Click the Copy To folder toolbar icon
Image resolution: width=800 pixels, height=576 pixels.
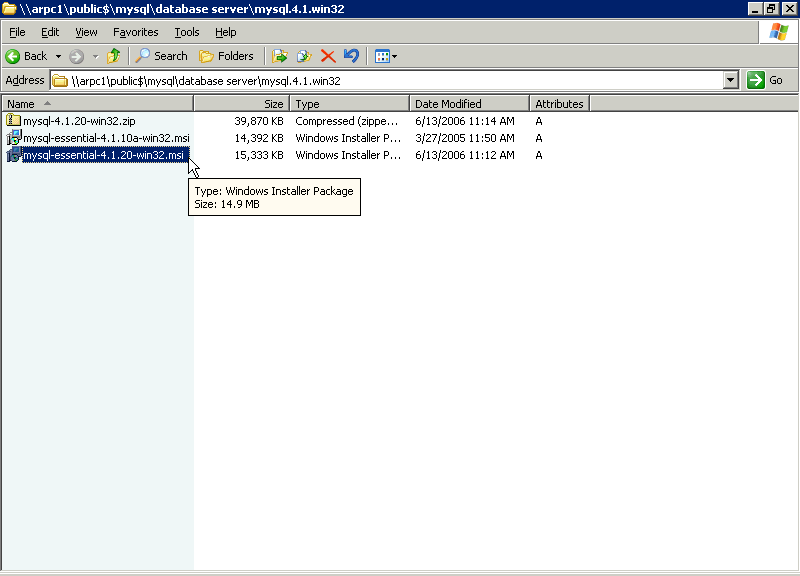click(x=304, y=56)
